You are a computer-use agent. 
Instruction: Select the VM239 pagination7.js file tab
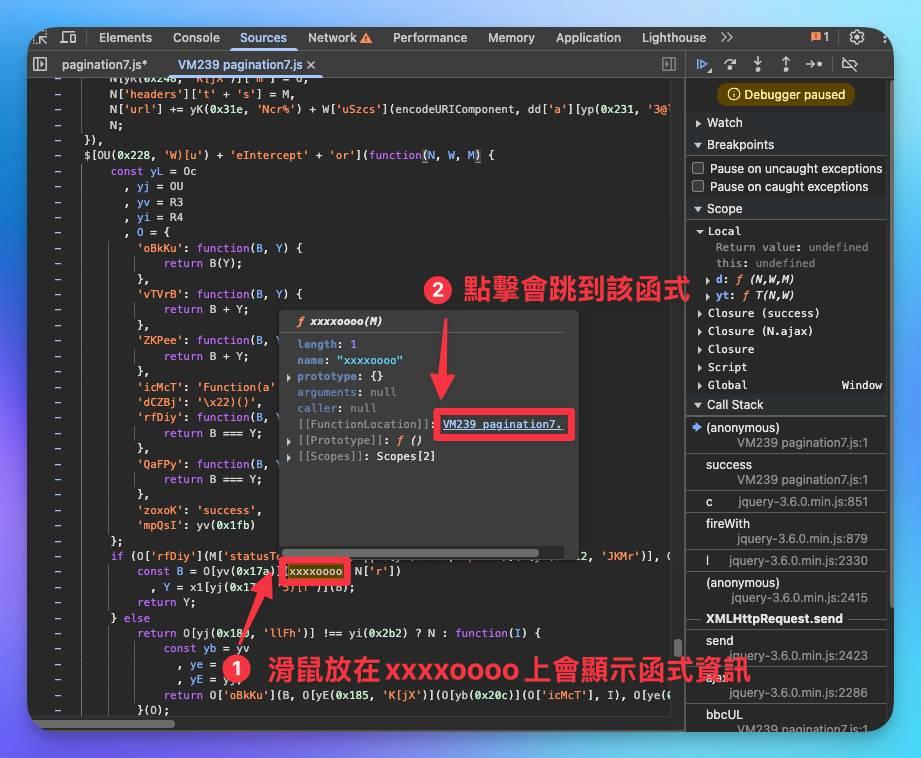pos(240,65)
